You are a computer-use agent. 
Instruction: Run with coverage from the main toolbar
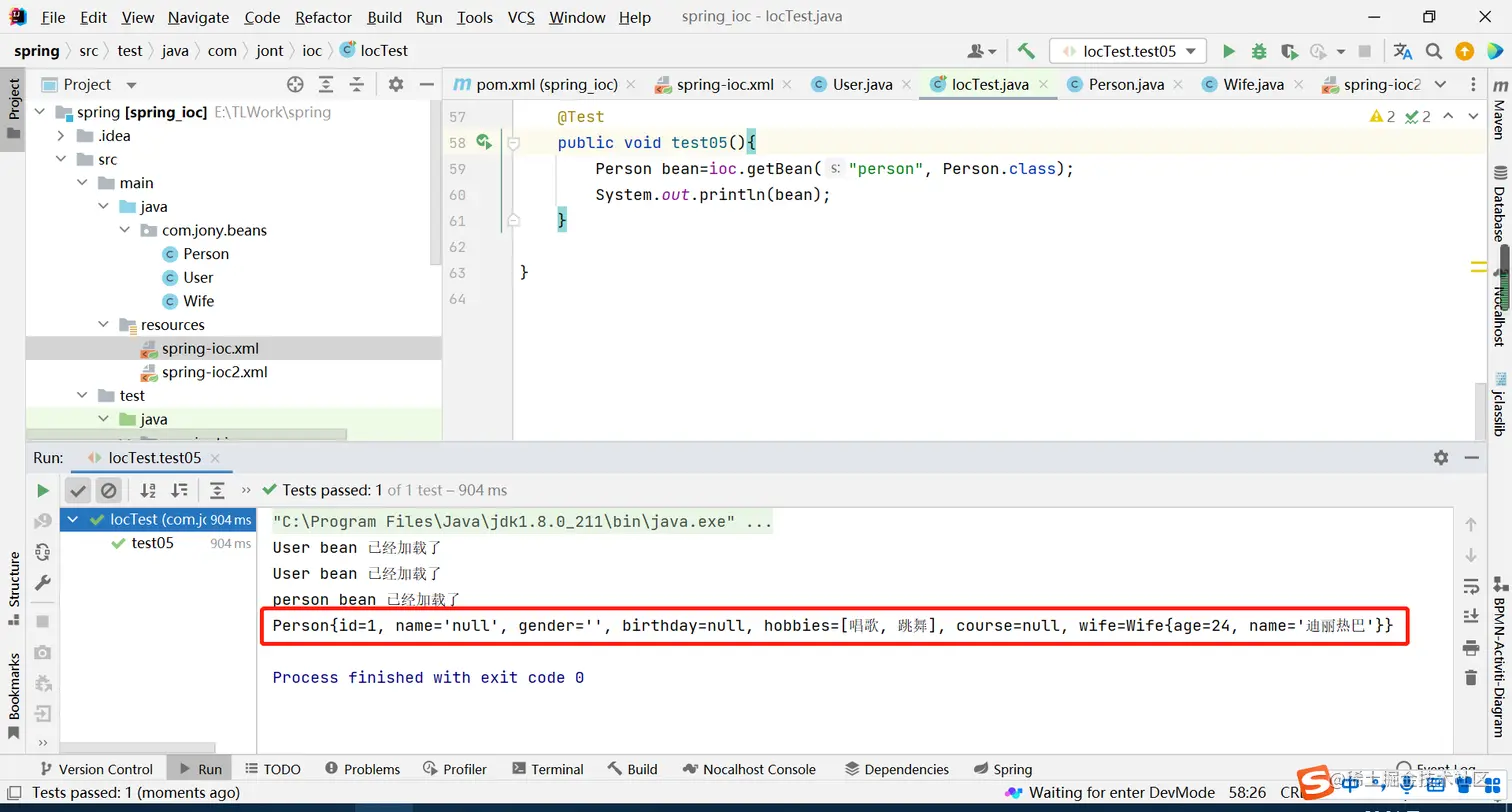coord(1289,51)
